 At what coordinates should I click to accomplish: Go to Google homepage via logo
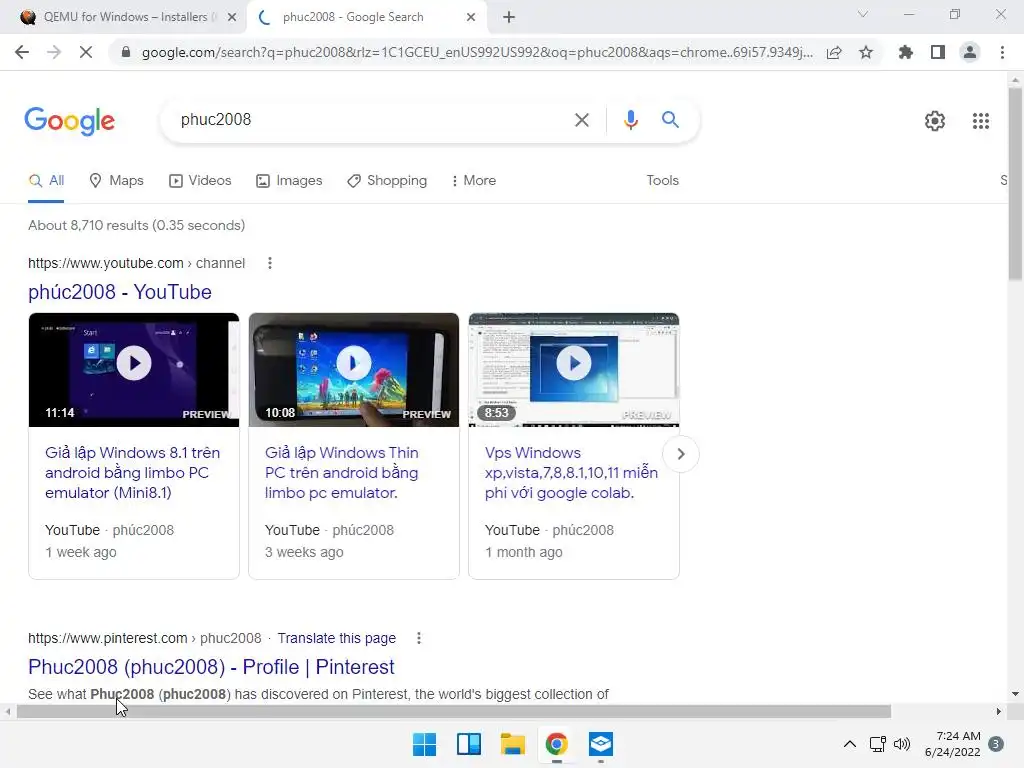point(70,121)
